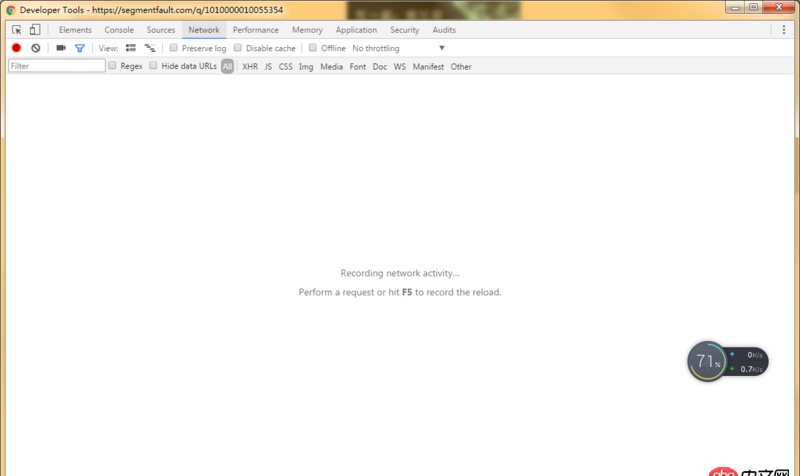This screenshot has width=800, height=476.
Task: Activate the inspect element picker icon
Action: coord(16,30)
